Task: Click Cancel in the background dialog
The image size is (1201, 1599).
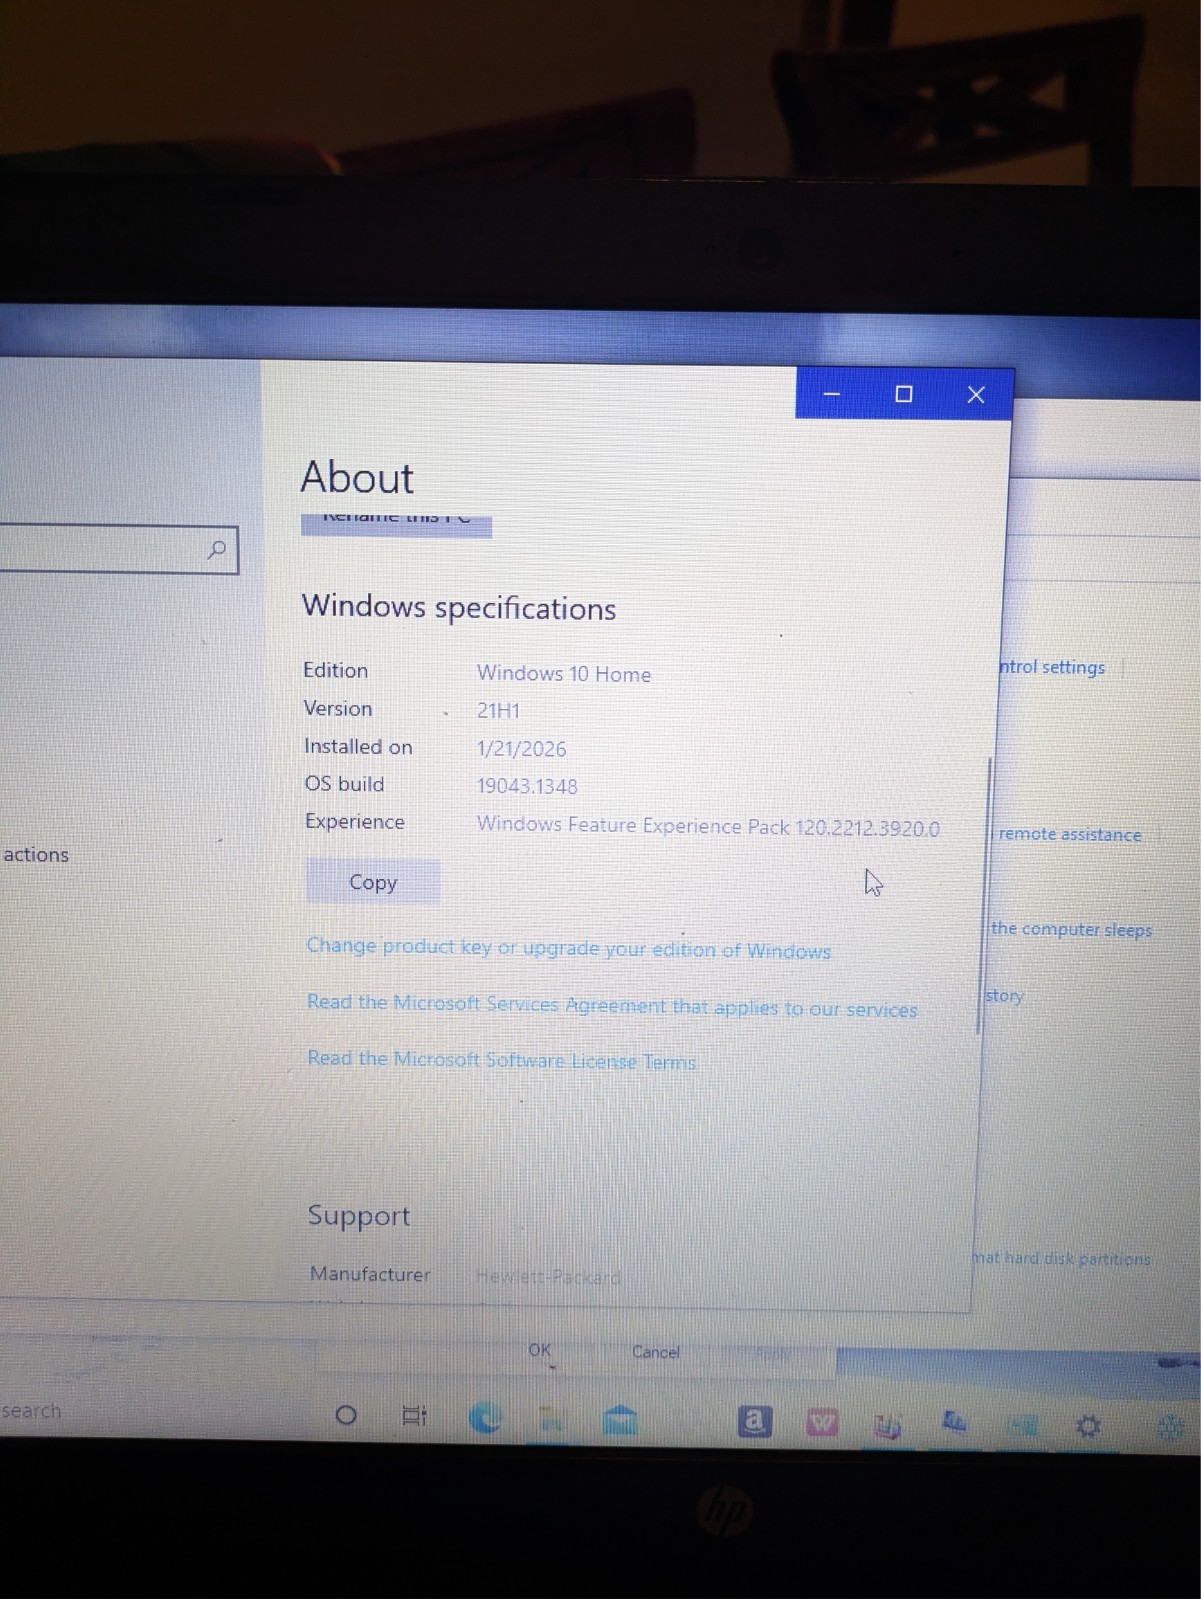Action: click(x=656, y=1352)
